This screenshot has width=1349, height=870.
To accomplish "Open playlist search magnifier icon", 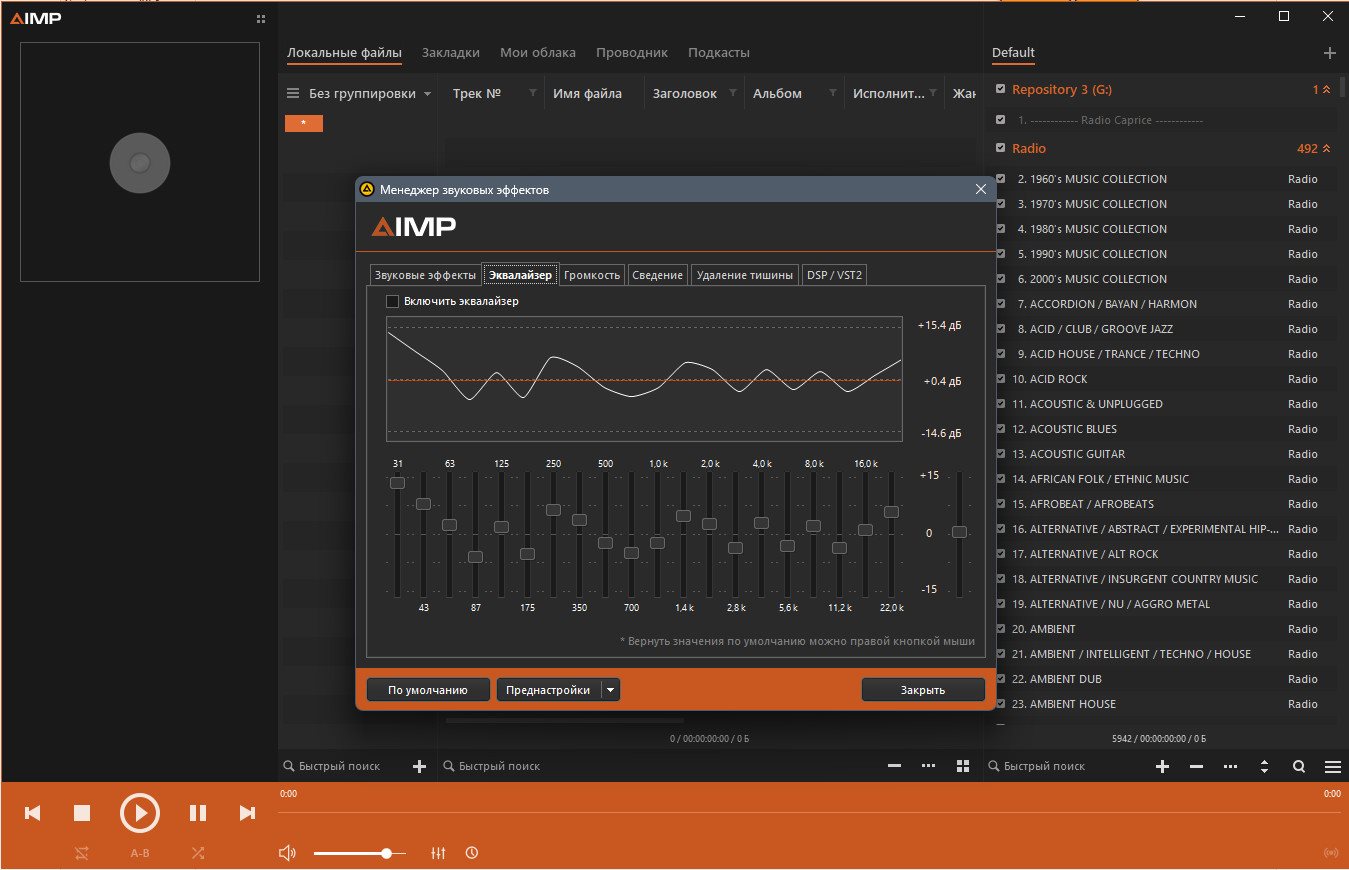I will click(1299, 767).
